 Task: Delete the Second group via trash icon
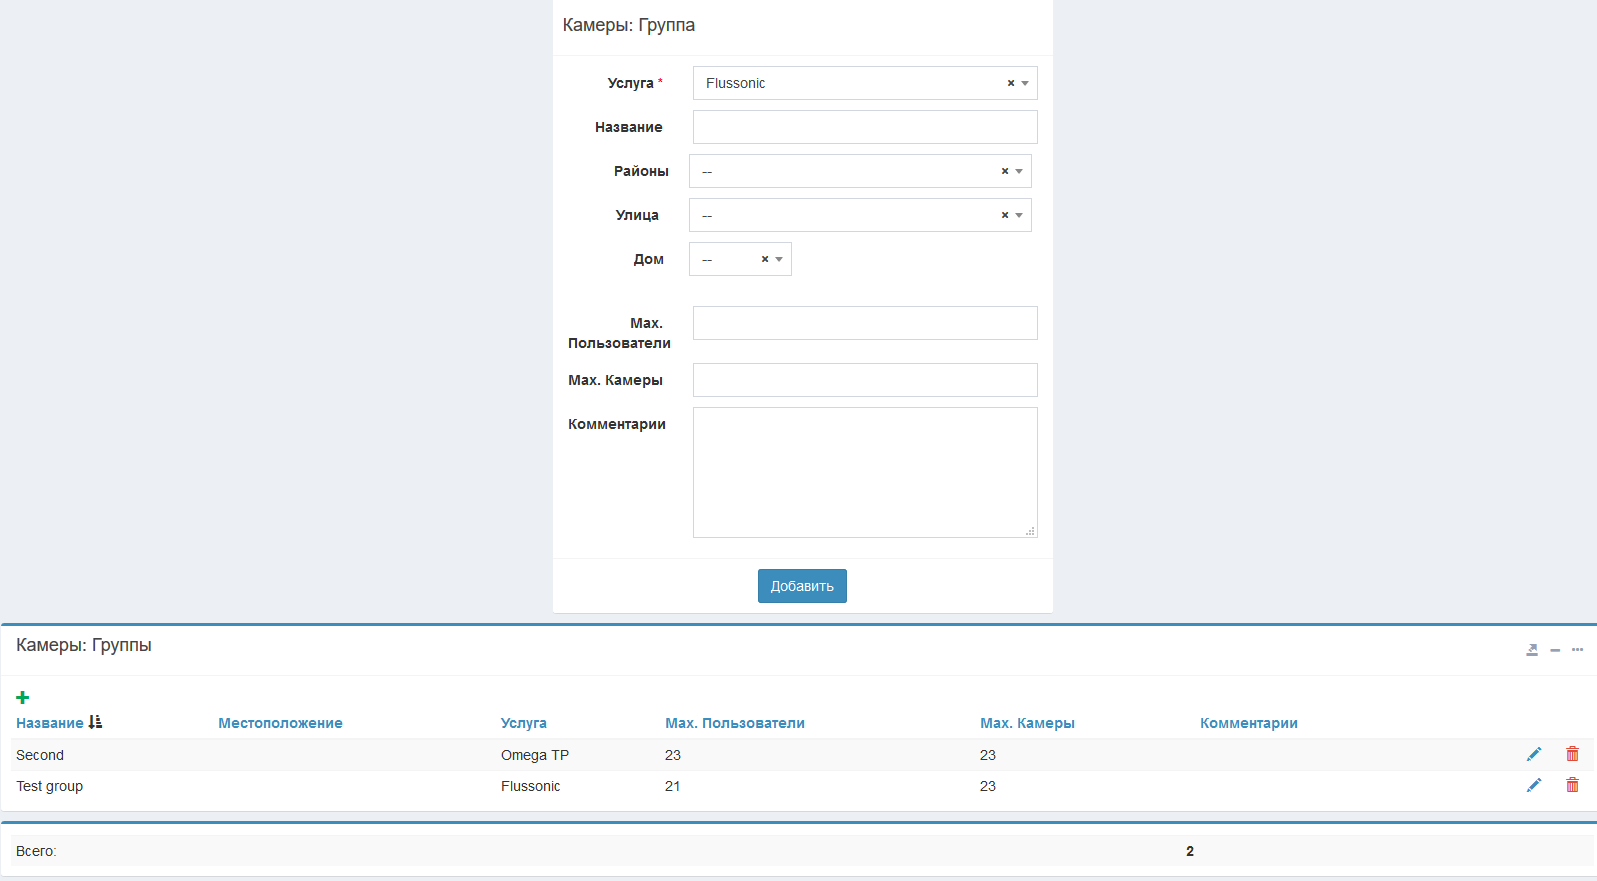point(1572,755)
